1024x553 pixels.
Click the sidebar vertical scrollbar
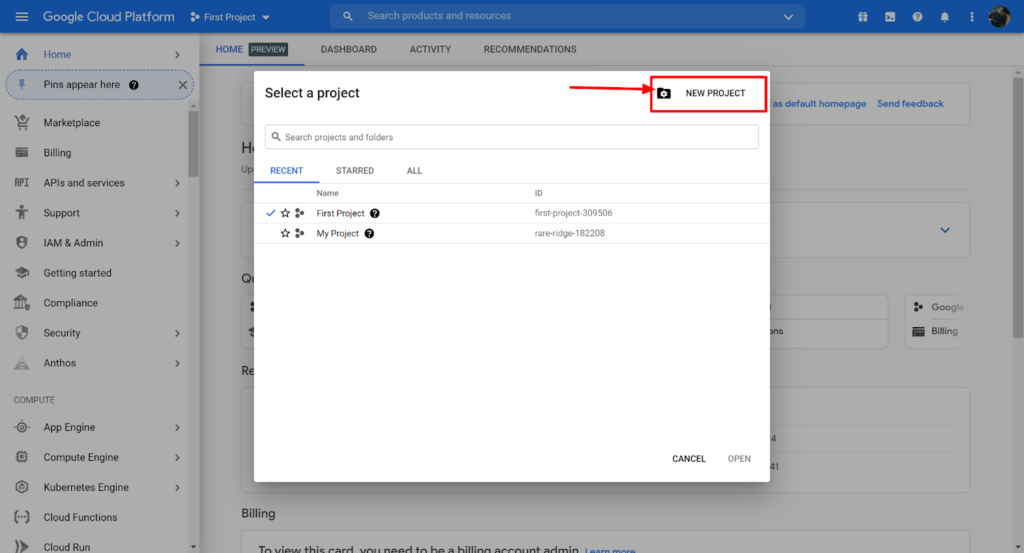[193, 143]
